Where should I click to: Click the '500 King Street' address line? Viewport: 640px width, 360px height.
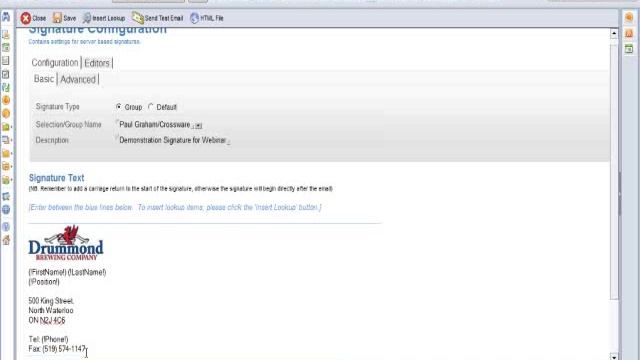[x=51, y=301]
